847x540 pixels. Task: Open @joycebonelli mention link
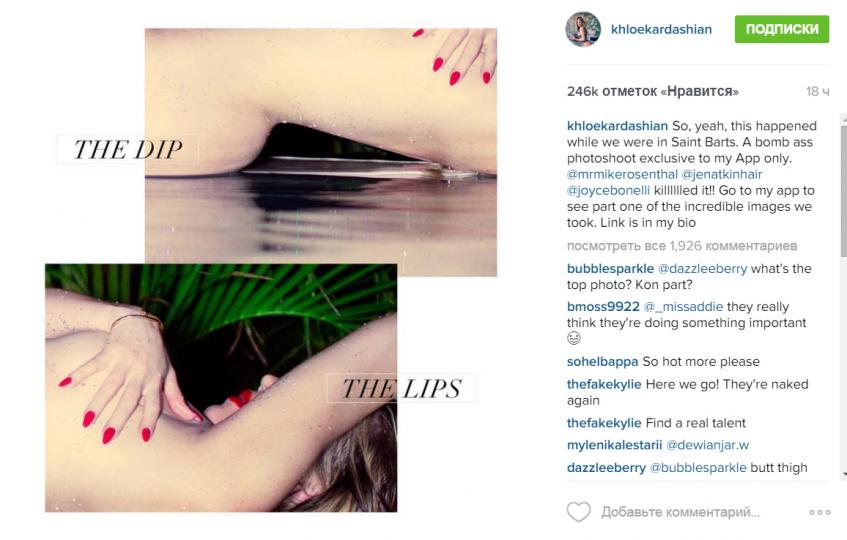click(608, 191)
